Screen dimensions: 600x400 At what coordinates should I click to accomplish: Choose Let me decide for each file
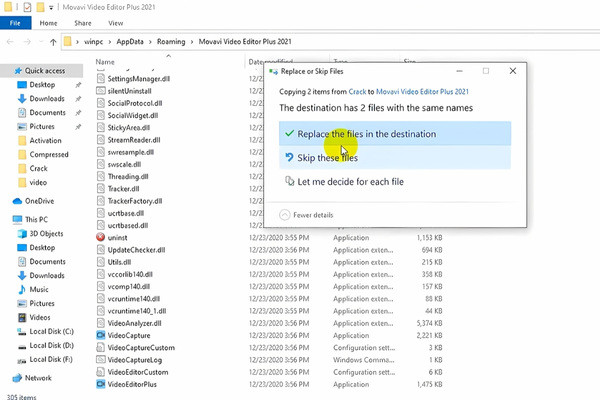pos(395,181)
